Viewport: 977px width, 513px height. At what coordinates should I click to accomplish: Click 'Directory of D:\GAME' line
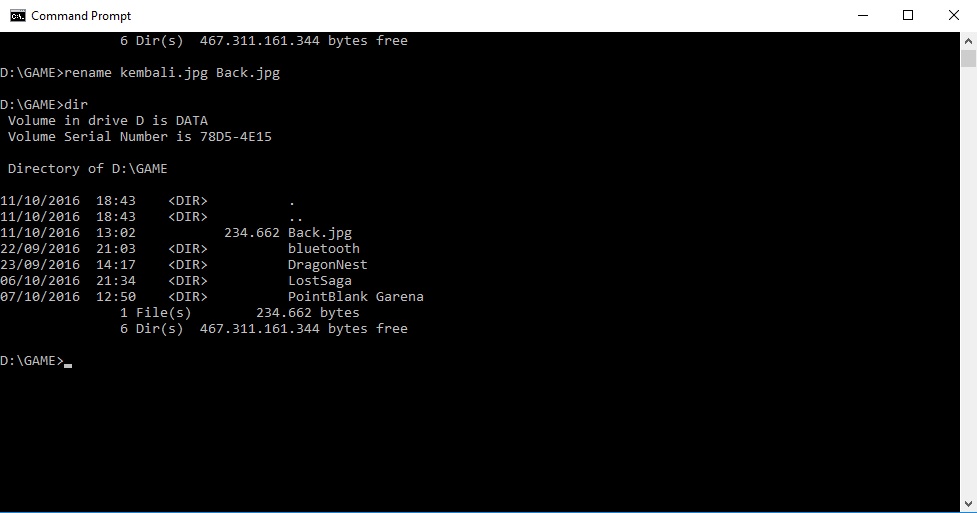click(x=88, y=168)
